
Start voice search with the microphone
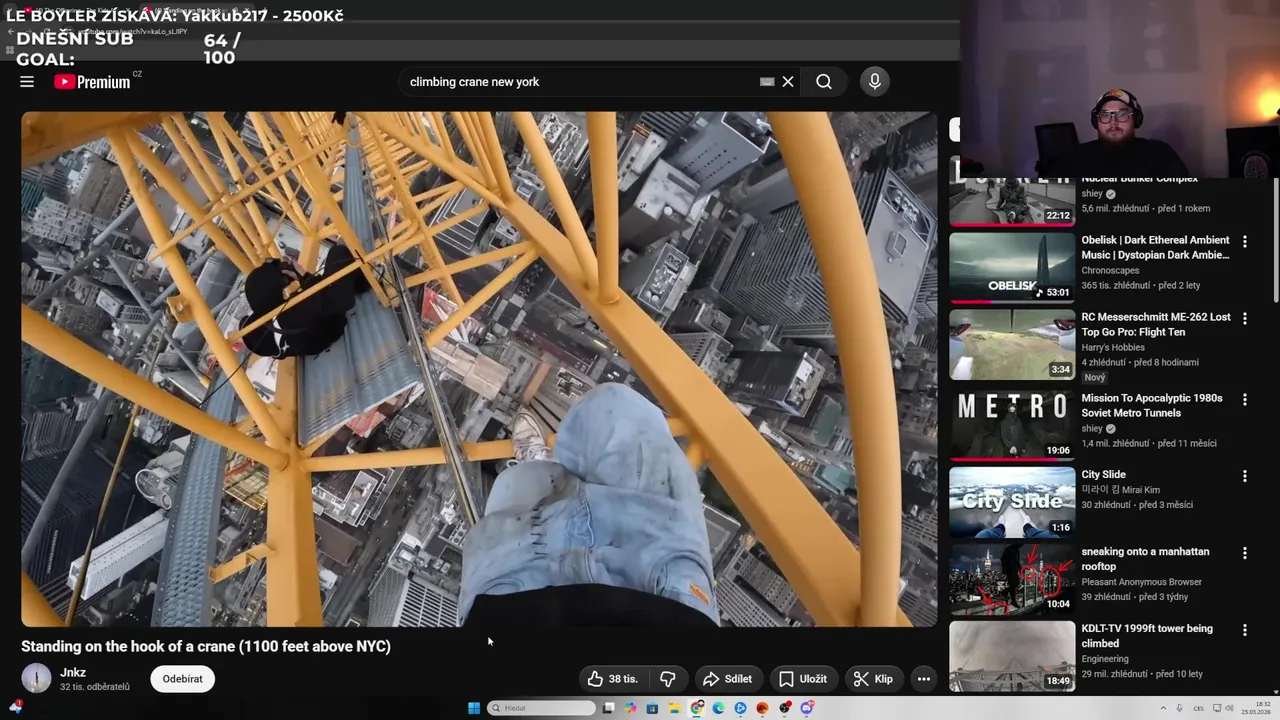(x=875, y=82)
